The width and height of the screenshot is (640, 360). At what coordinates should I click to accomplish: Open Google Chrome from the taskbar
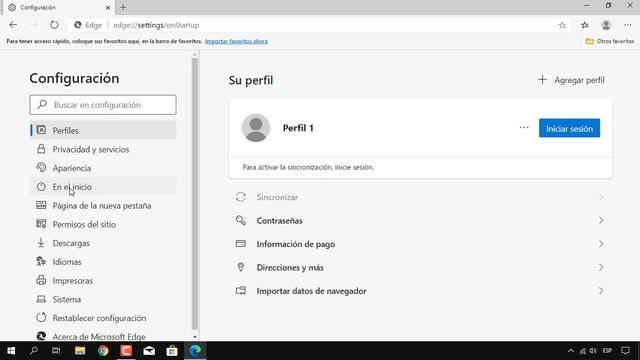pos(103,351)
